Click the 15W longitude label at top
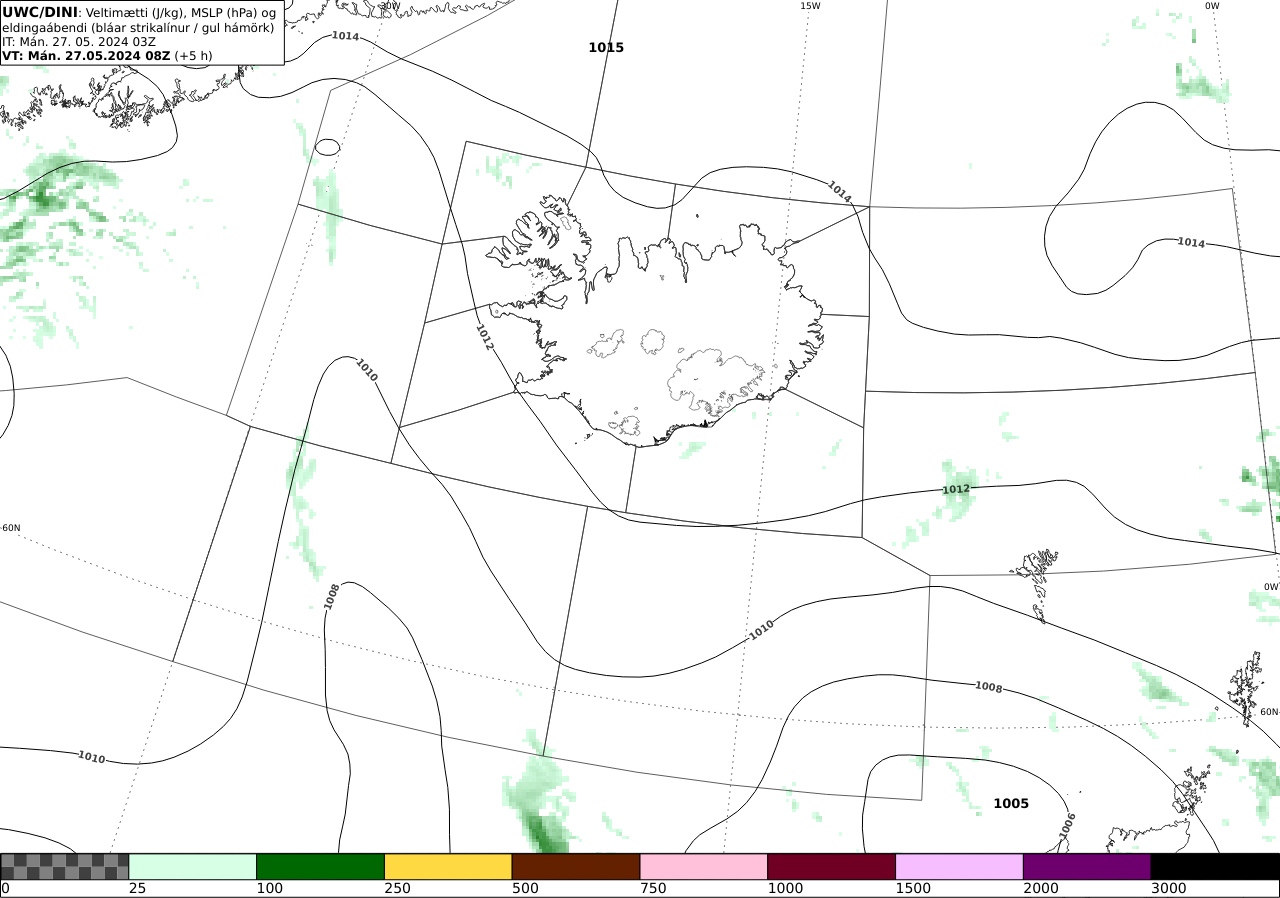This screenshot has width=1280, height=898. point(810,6)
